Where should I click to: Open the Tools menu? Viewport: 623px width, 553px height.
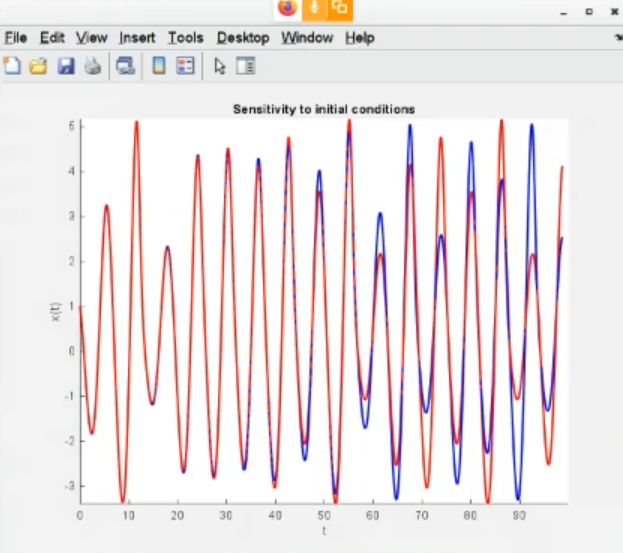(x=185, y=38)
